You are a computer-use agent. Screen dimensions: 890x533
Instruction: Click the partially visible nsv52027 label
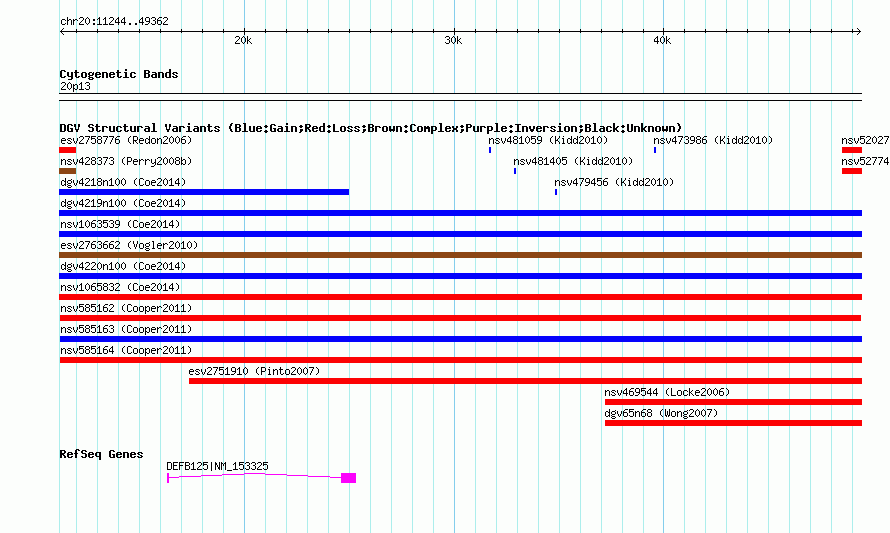865,140
